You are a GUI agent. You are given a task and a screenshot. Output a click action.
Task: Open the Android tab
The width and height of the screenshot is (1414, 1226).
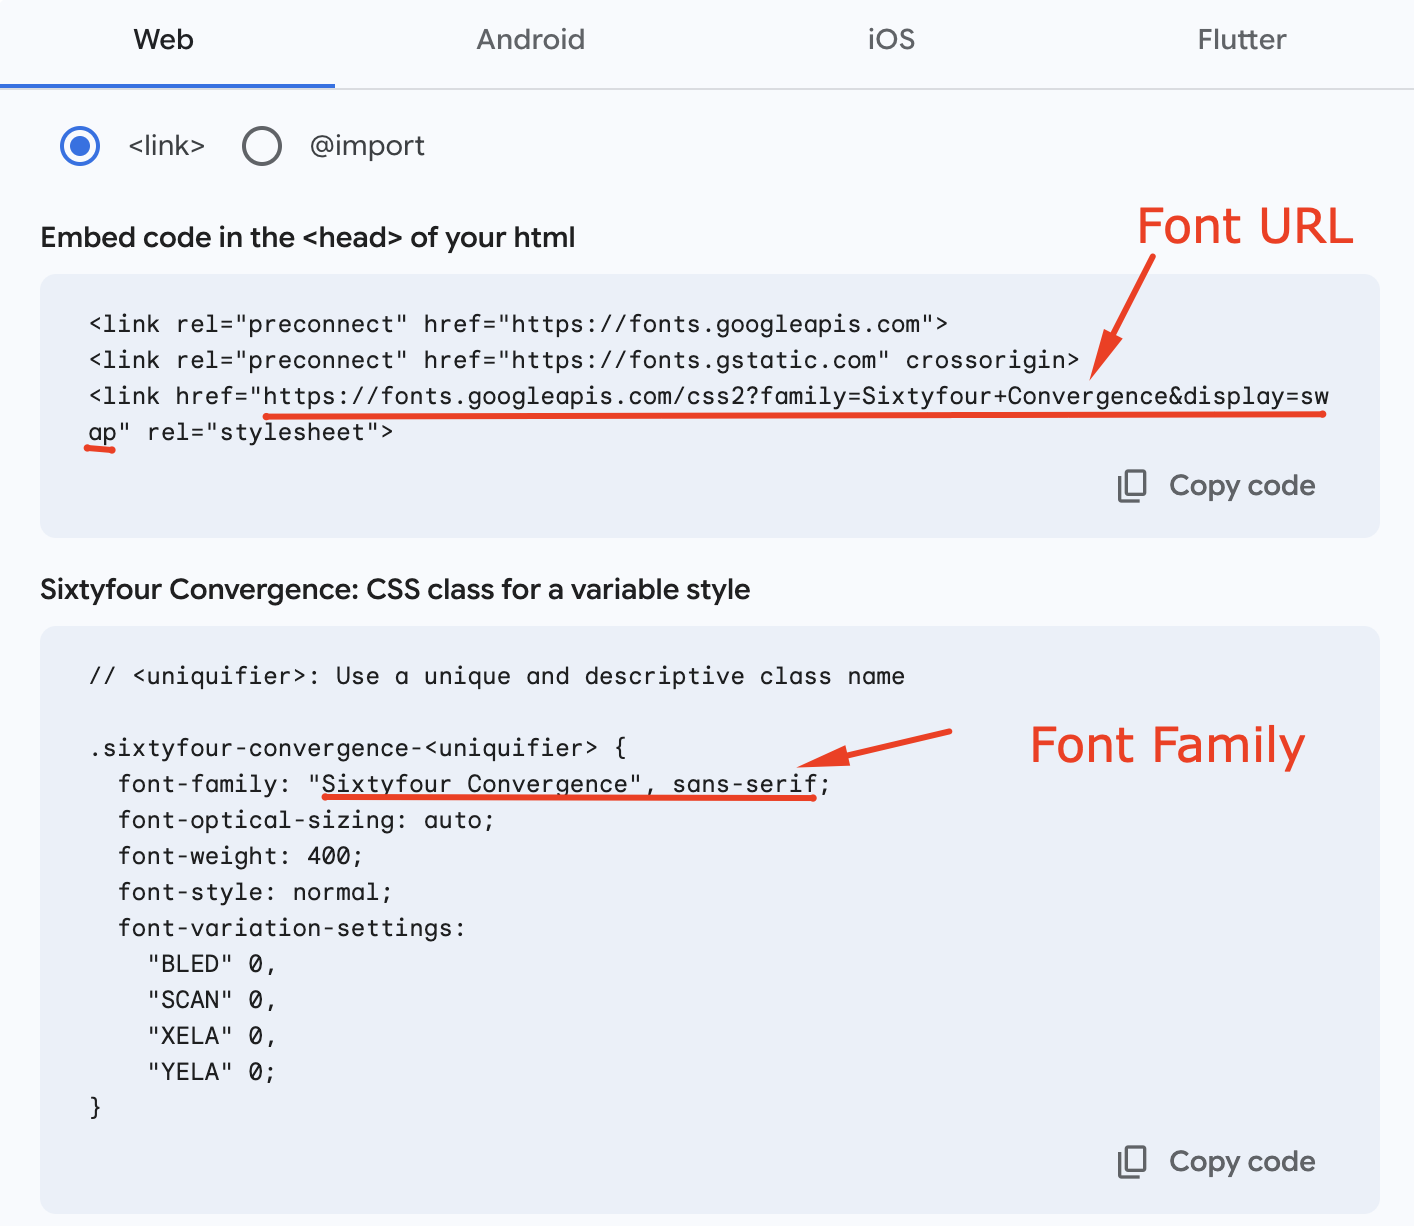click(x=530, y=40)
